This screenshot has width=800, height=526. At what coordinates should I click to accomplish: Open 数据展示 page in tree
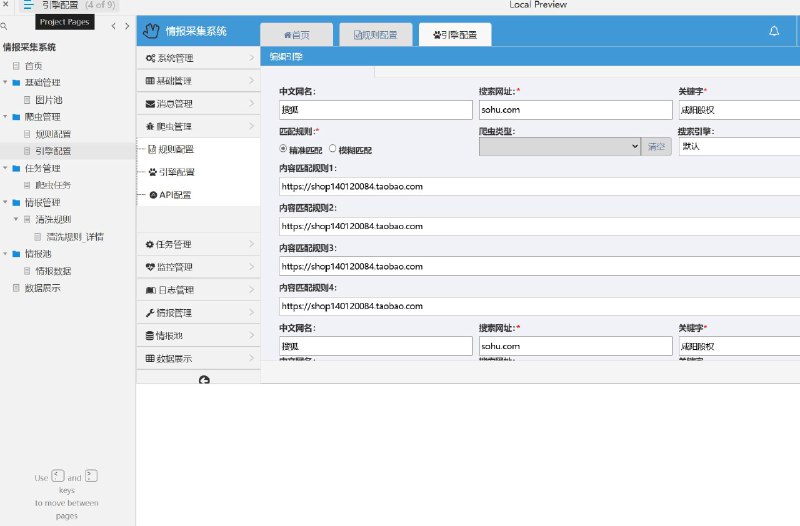42,288
